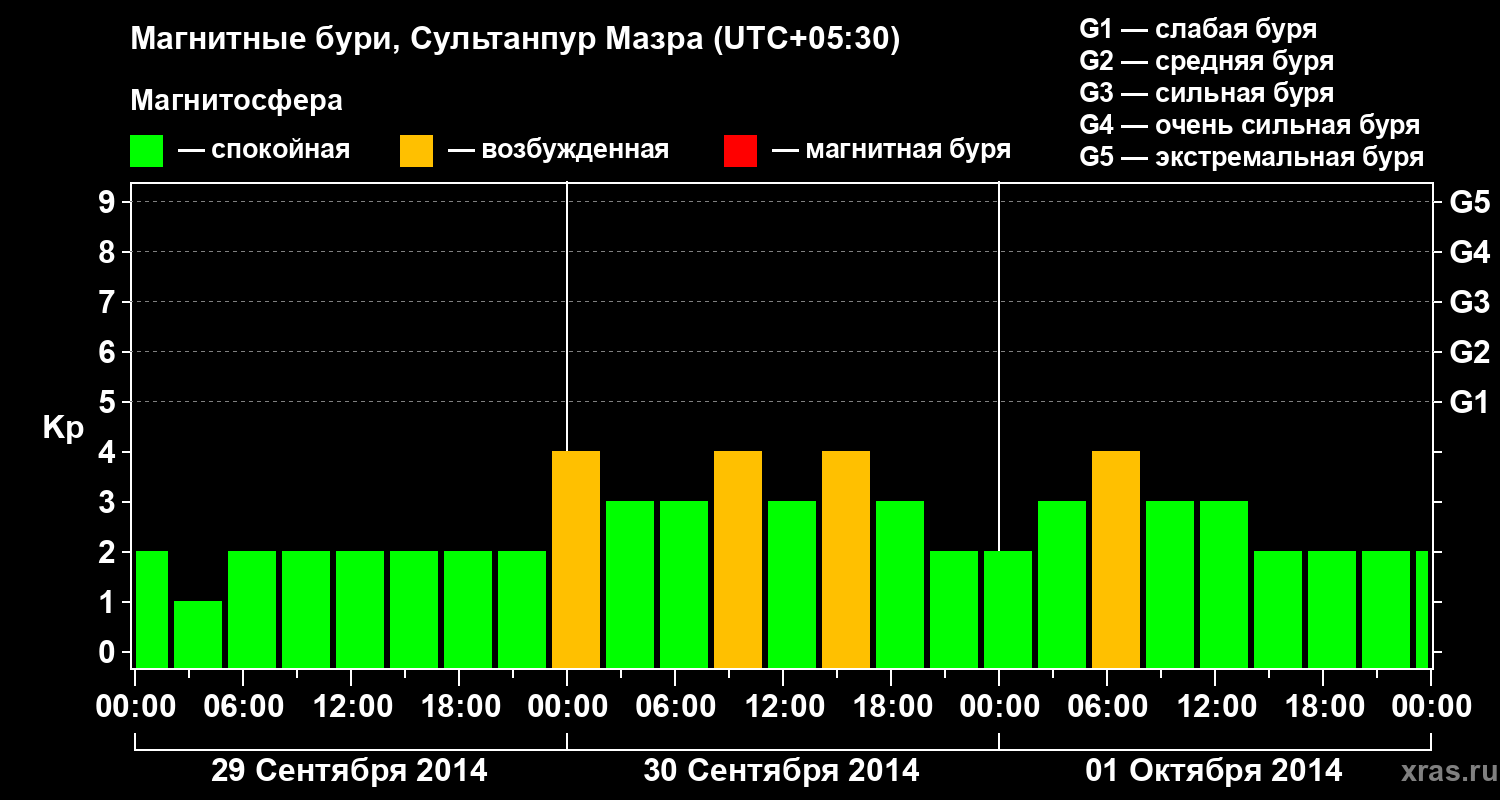Image resolution: width=1500 pixels, height=800 pixels.
Task: Click the orange 'возбужденная' legend swatch
Action: click(417, 151)
